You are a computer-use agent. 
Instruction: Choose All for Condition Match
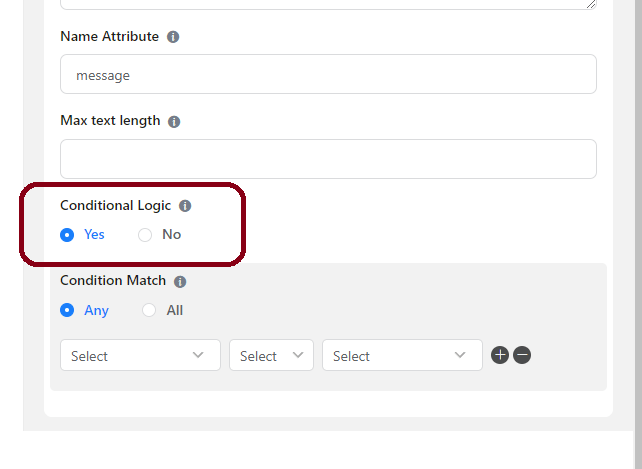point(149,310)
